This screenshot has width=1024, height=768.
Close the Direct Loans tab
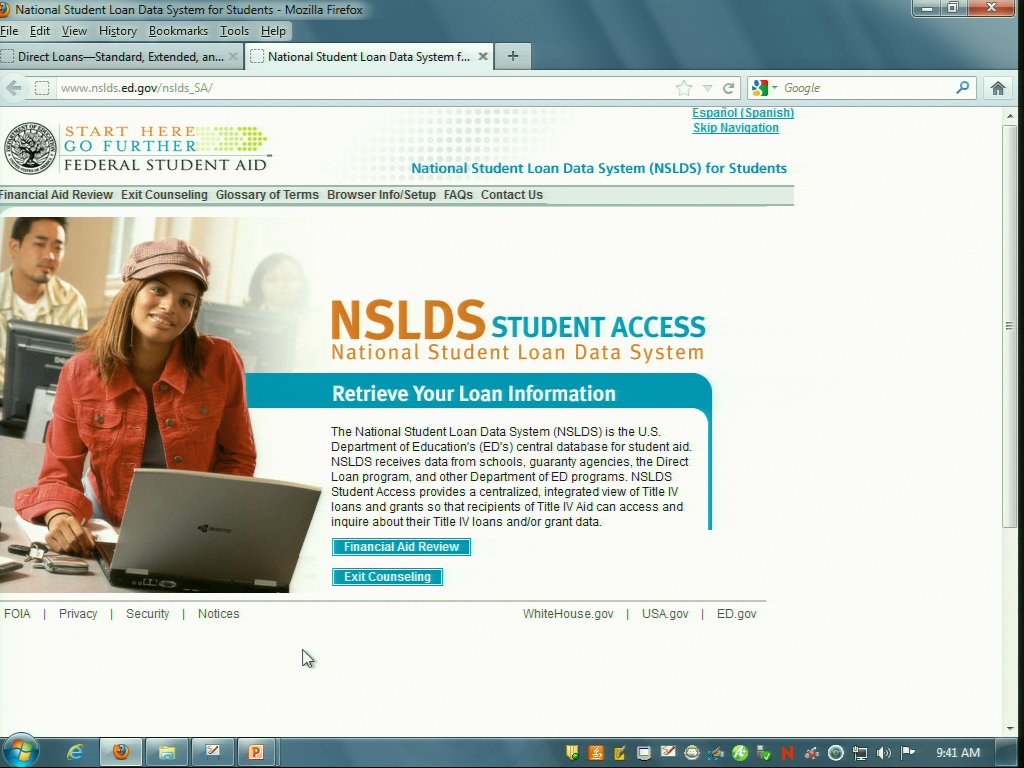point(234,57)
